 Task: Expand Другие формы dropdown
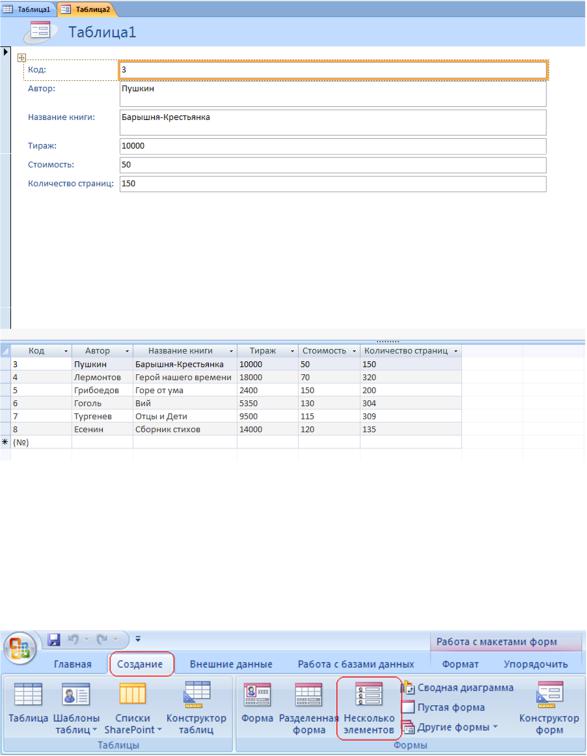point(450,727)
